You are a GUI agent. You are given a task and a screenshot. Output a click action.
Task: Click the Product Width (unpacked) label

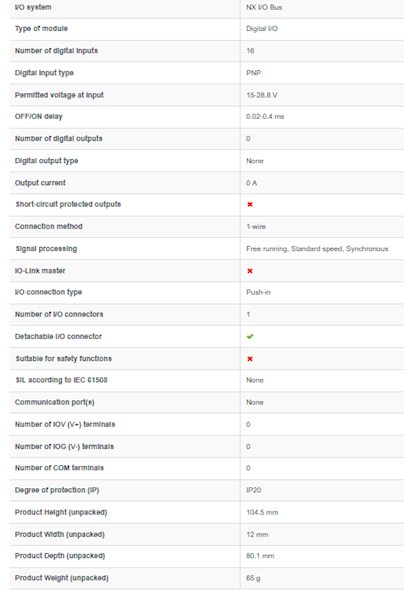(x=59, y=534)
